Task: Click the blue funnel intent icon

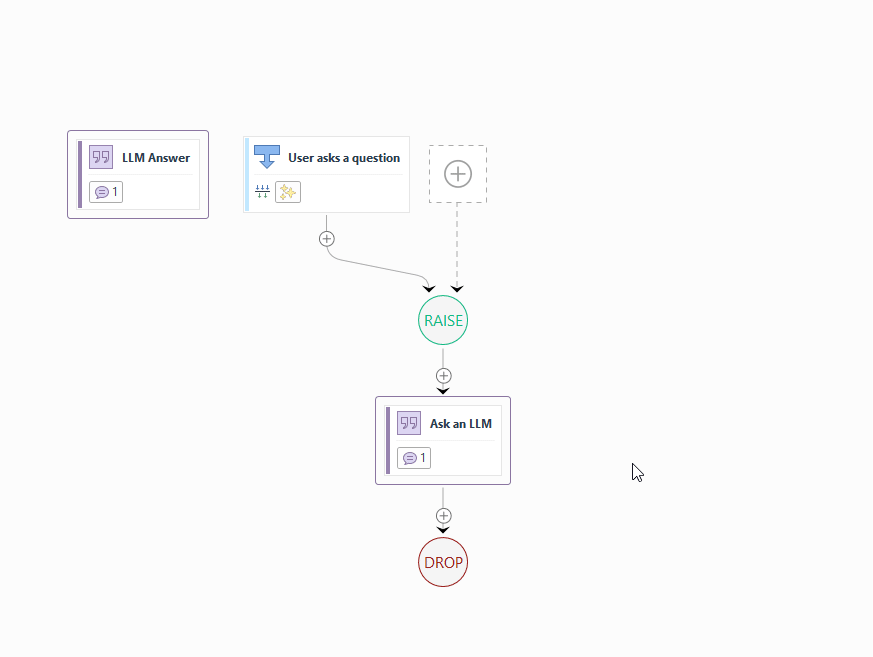Action: coord(267,157)
